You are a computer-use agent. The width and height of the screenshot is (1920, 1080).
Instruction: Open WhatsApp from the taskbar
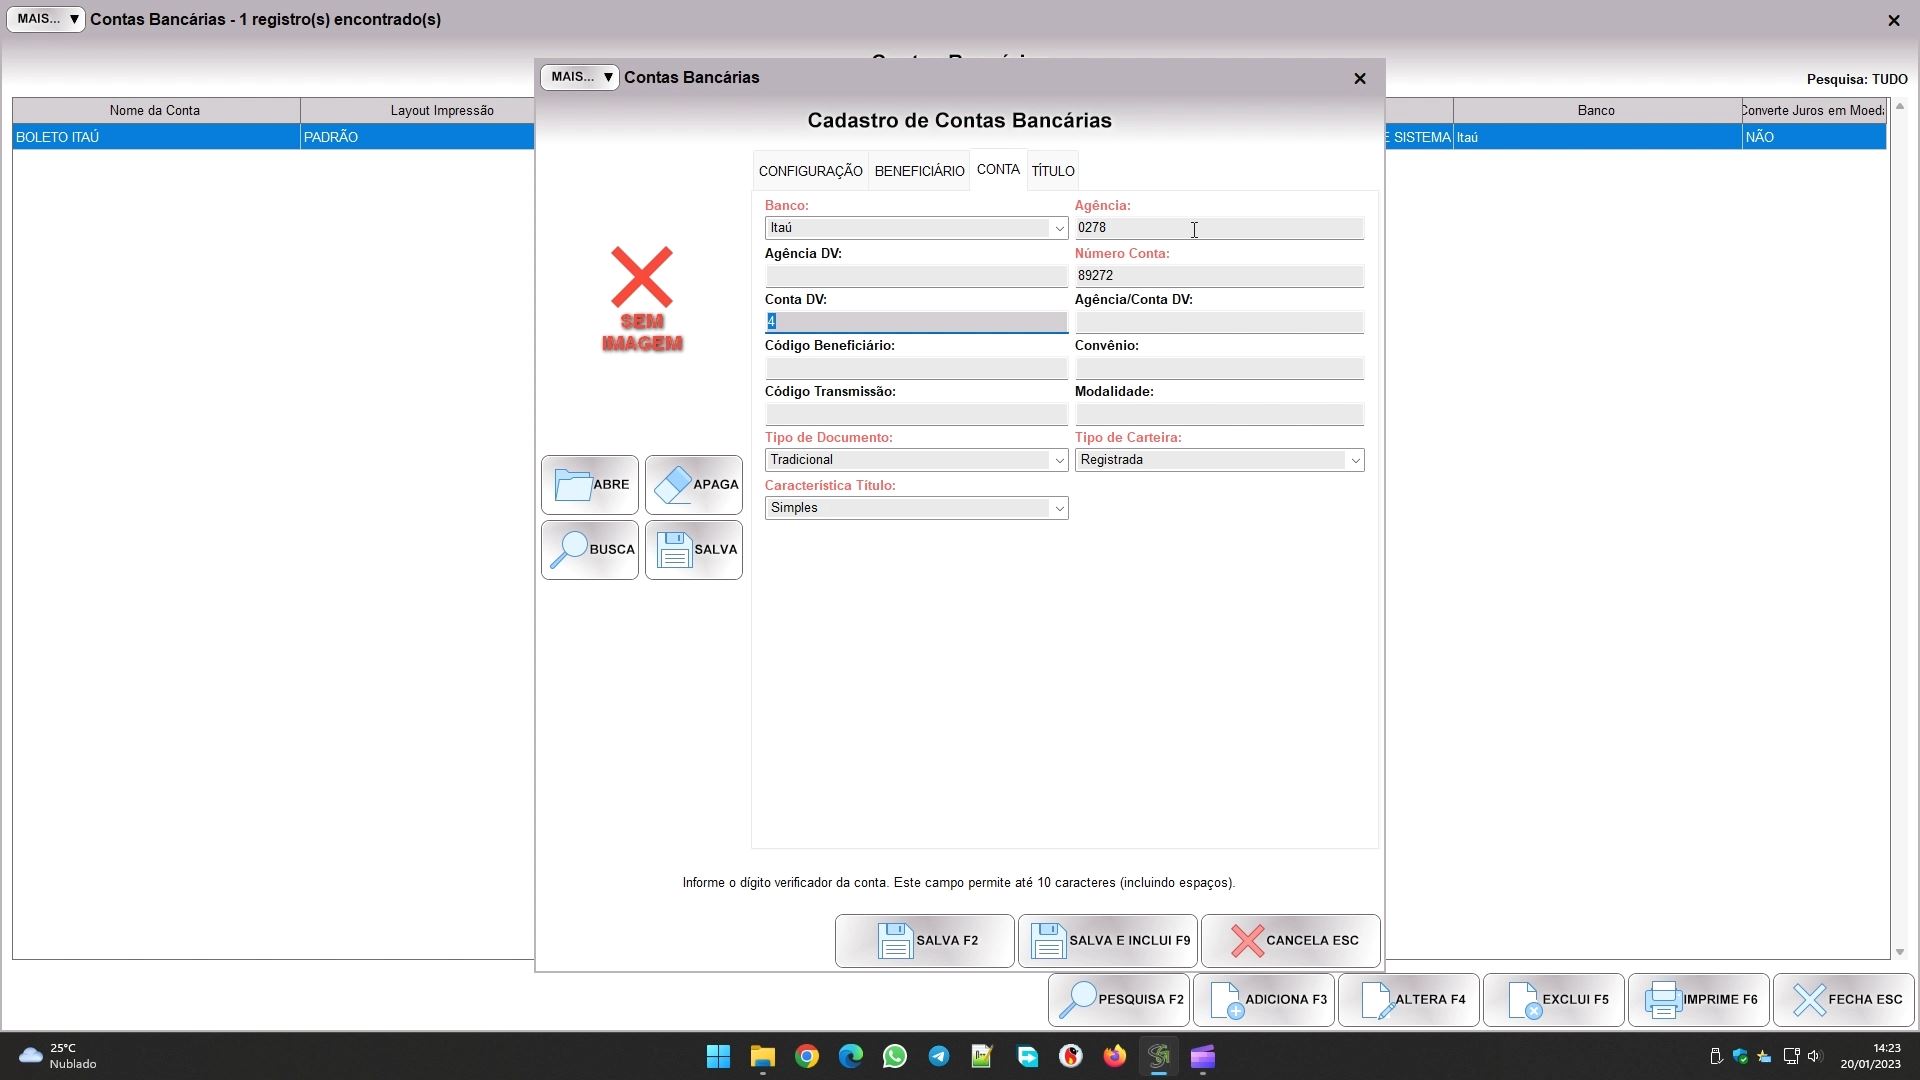click(895, 1057)
